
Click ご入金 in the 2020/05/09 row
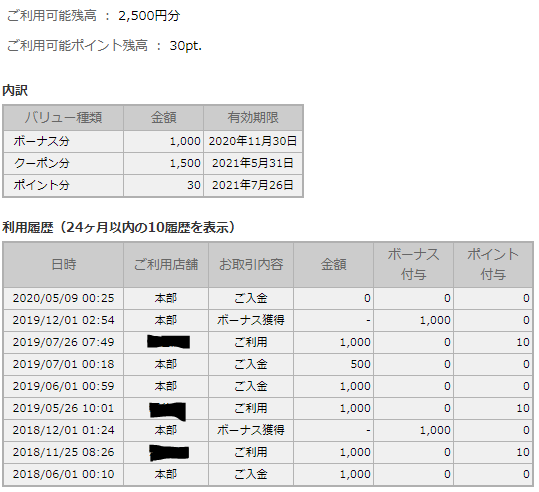[251, 298]
